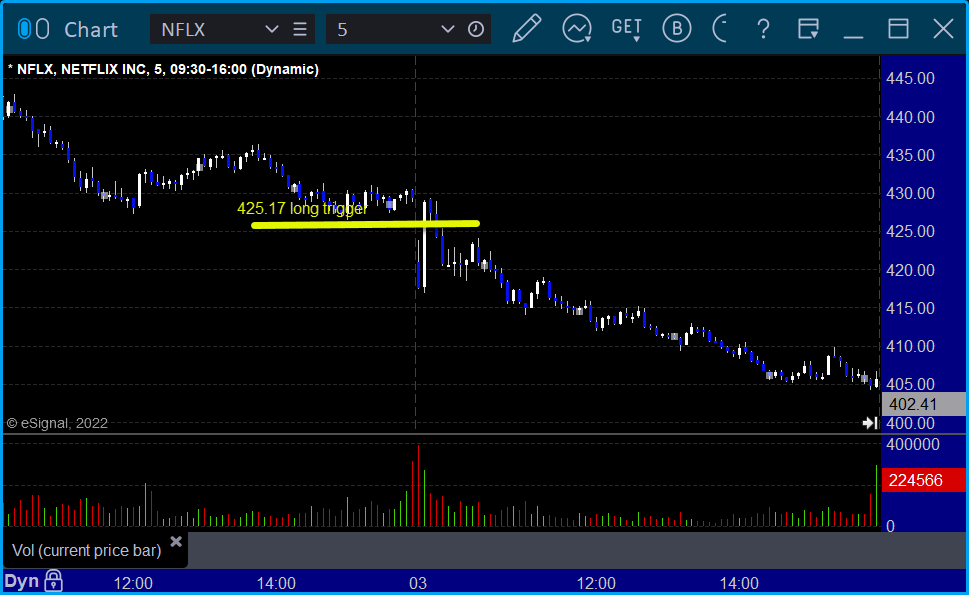Open the symbol list hamburger icon
This screenshot has height=595, width=969.
pos(300,29)
